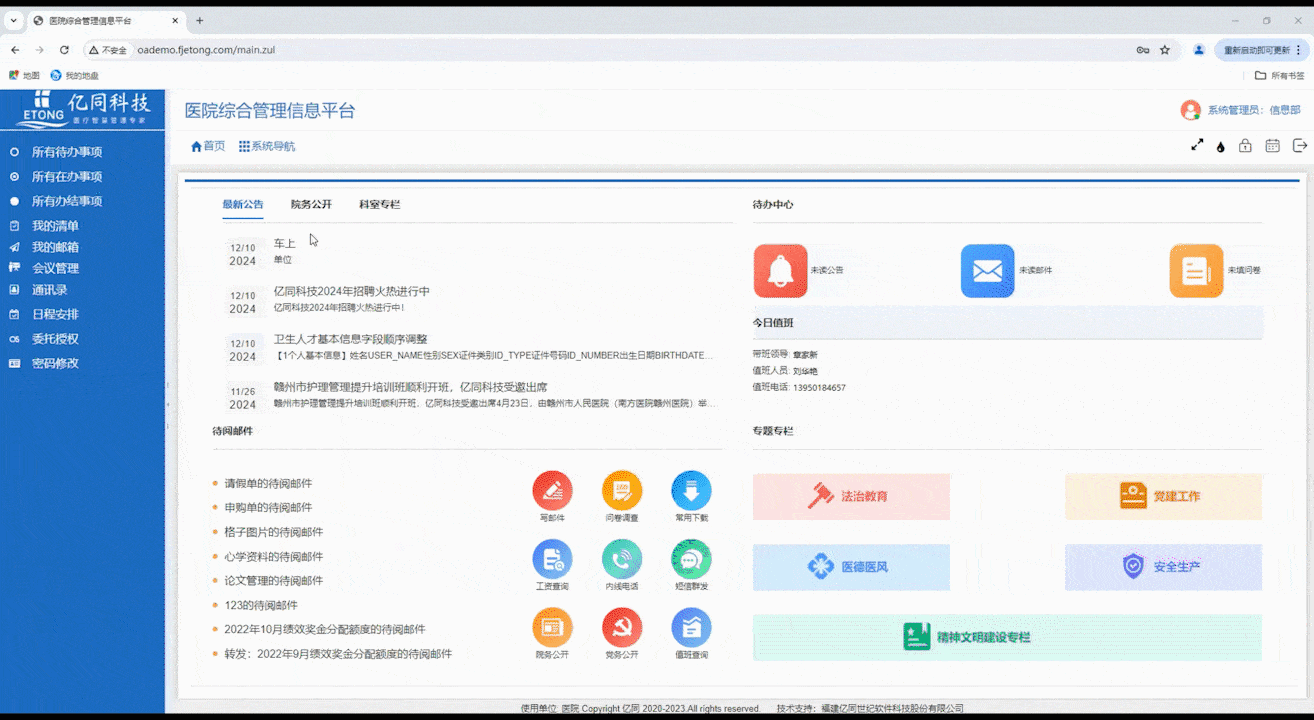Open the 党务公开 party affairs icon
This screenshot has height=720, width=1314.
(621, 628)
